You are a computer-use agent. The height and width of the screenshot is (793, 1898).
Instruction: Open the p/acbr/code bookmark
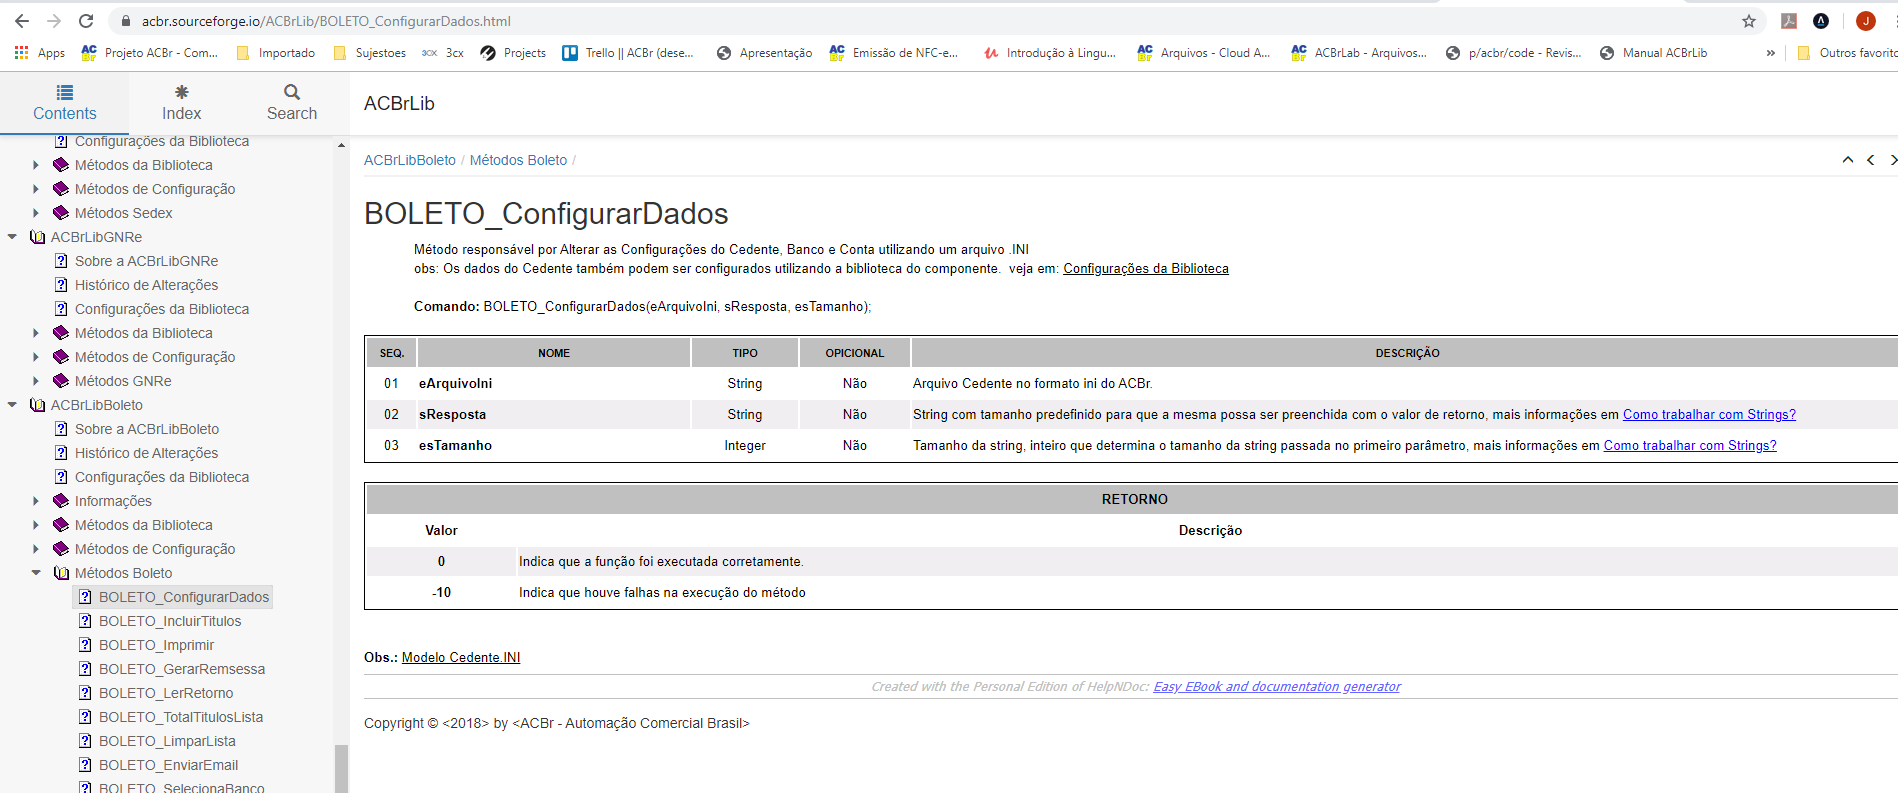point(1514,53)
